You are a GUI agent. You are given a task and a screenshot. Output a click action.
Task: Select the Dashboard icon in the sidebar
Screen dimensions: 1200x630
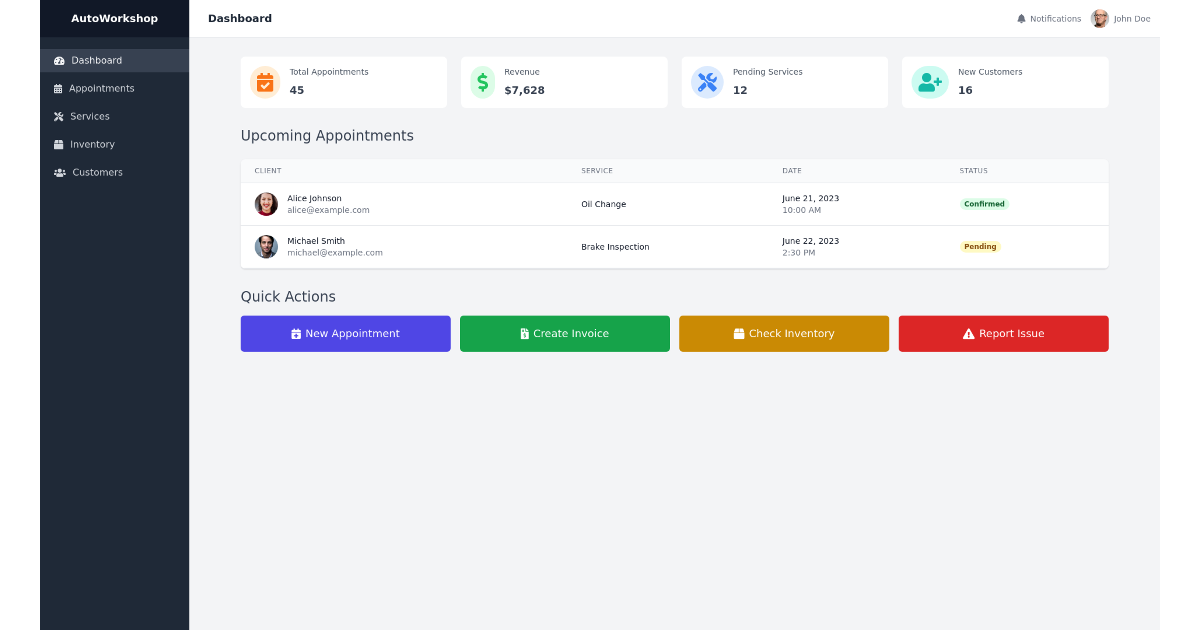pos(58,60)
